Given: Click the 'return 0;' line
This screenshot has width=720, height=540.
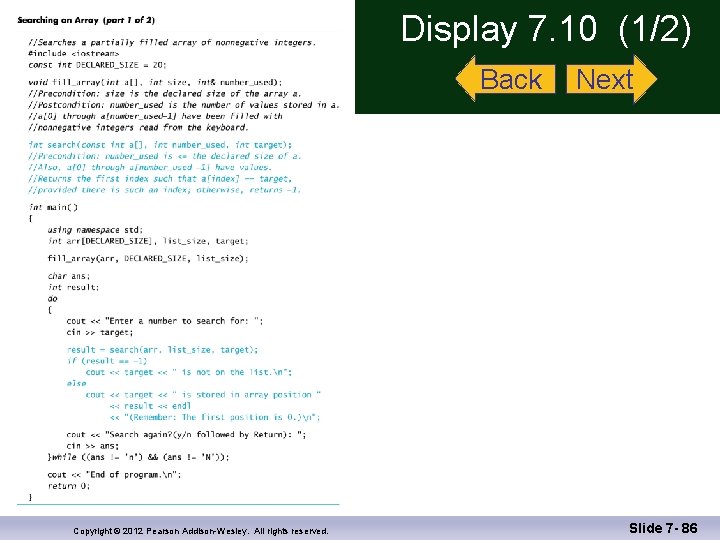Looking at the screenshot, I should point(69,486).
